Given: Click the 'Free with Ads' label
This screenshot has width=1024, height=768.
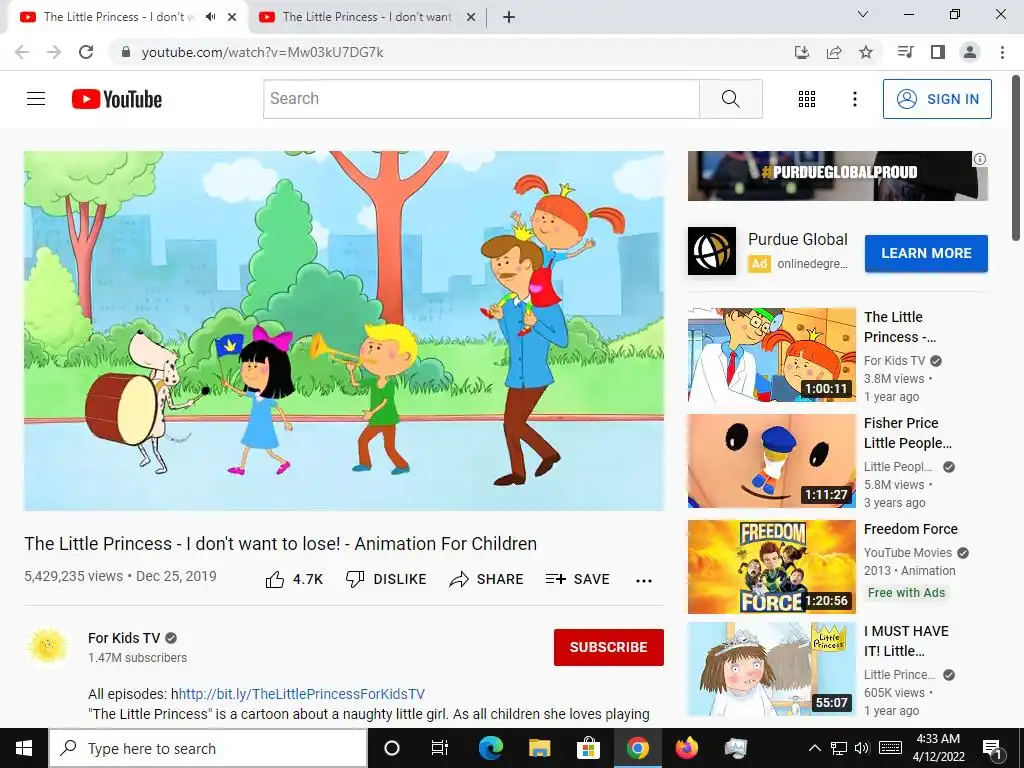Looking at the screenshot, I should [906, 592].
